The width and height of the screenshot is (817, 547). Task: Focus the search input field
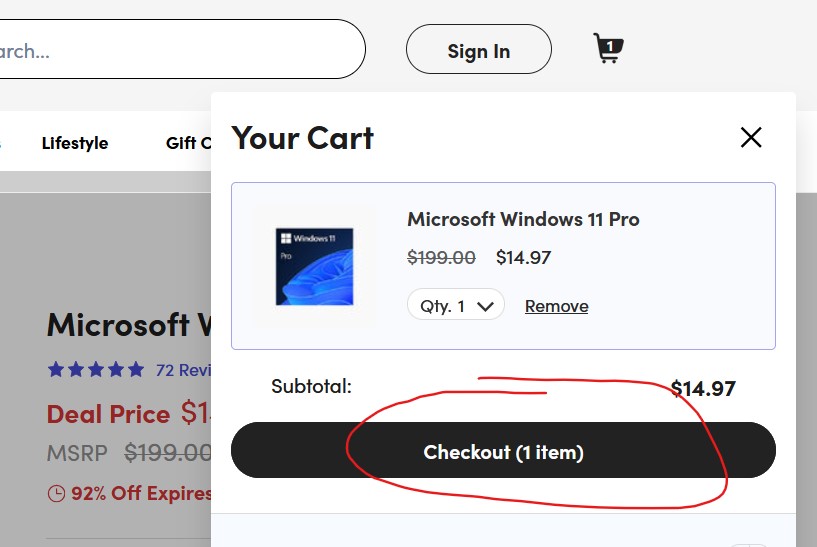pyautogui.click(x=180, y=49)
